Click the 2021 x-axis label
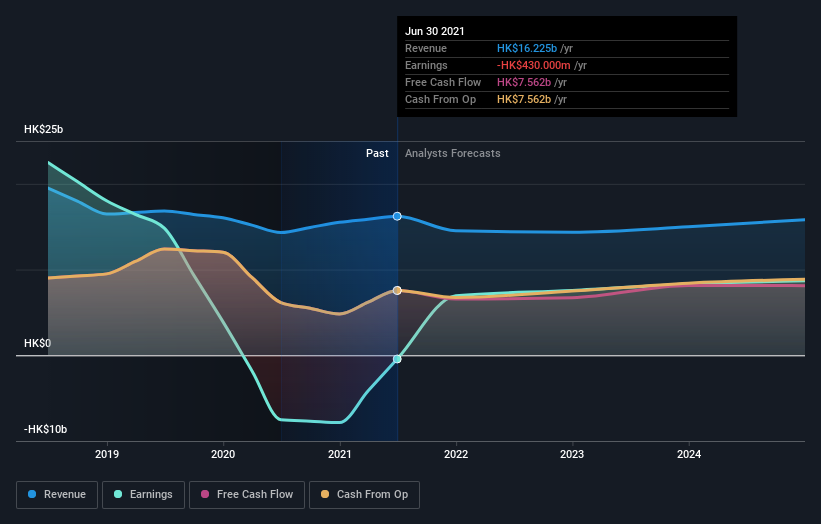 pos(340,454)
